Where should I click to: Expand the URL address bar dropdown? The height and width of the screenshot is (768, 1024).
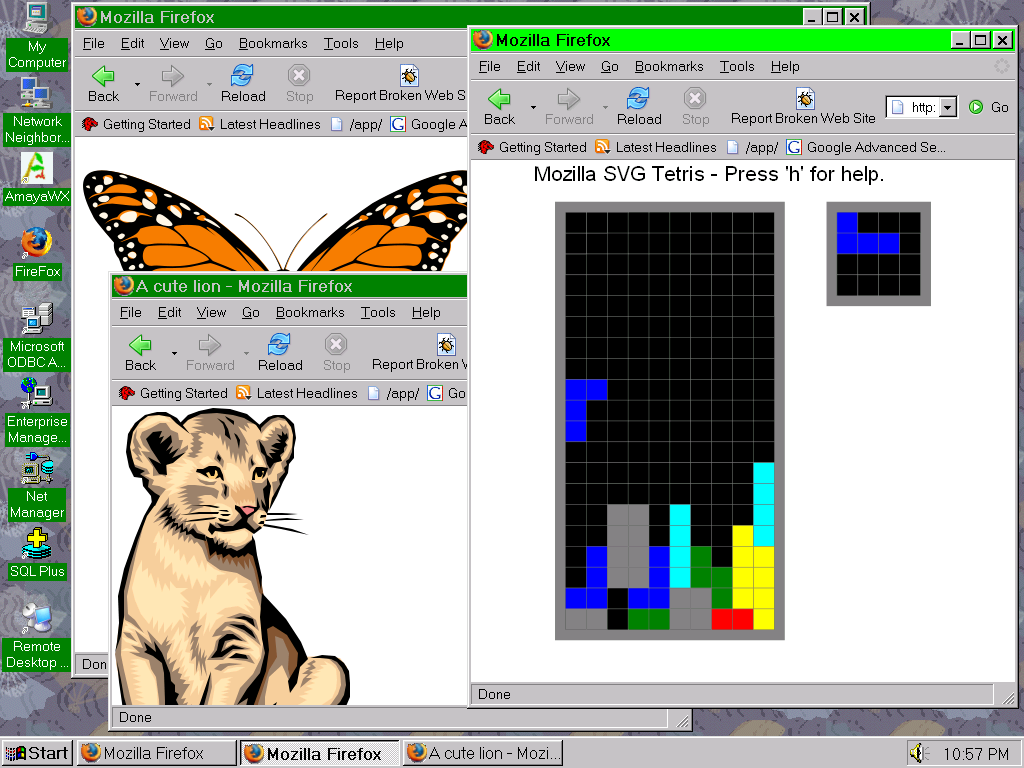[947, 107]
